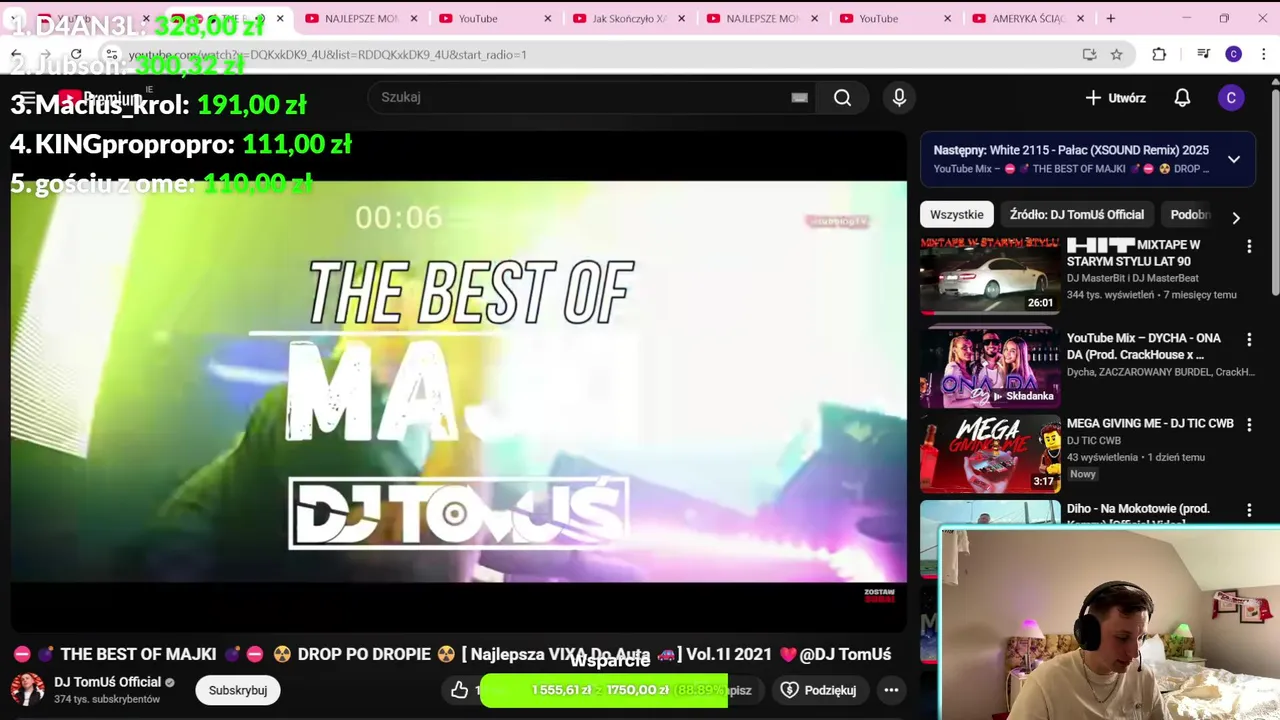Open the white car mixtape thumbnail
Screen dimensions: 1280x720
coord(990,275)
